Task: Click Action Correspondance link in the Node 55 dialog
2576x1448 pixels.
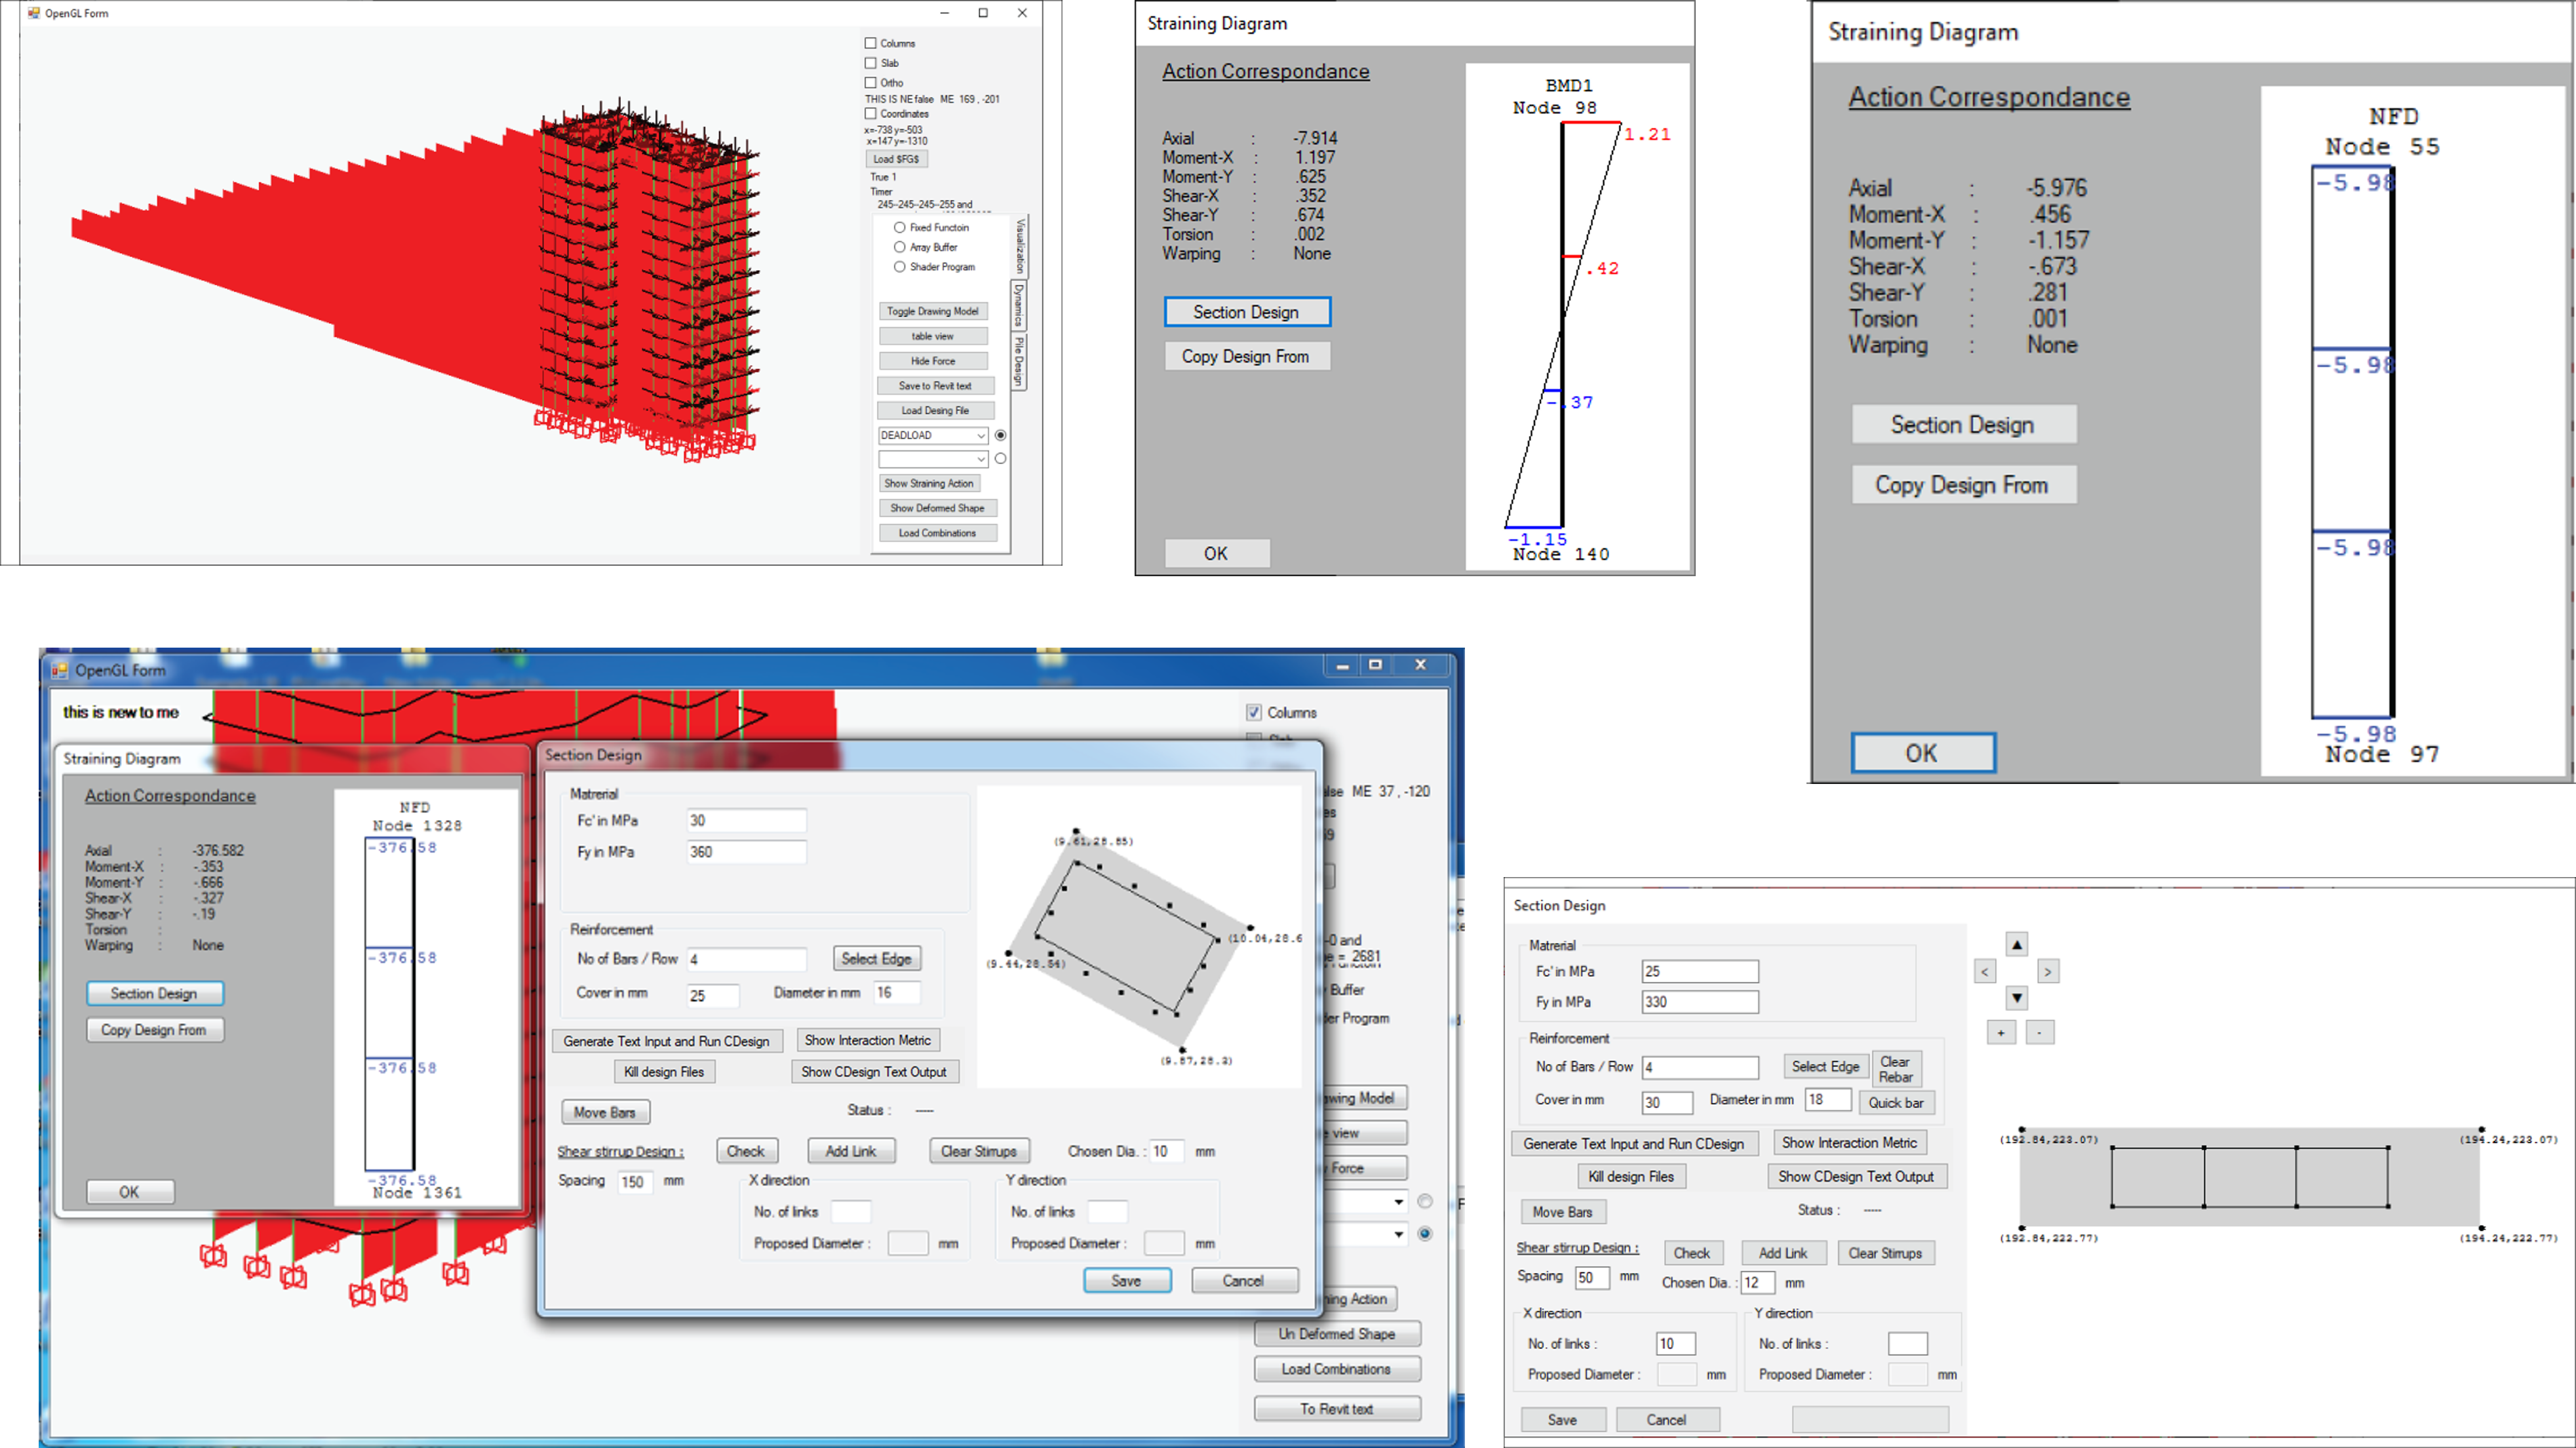Action: click(x=1989, y=98)
